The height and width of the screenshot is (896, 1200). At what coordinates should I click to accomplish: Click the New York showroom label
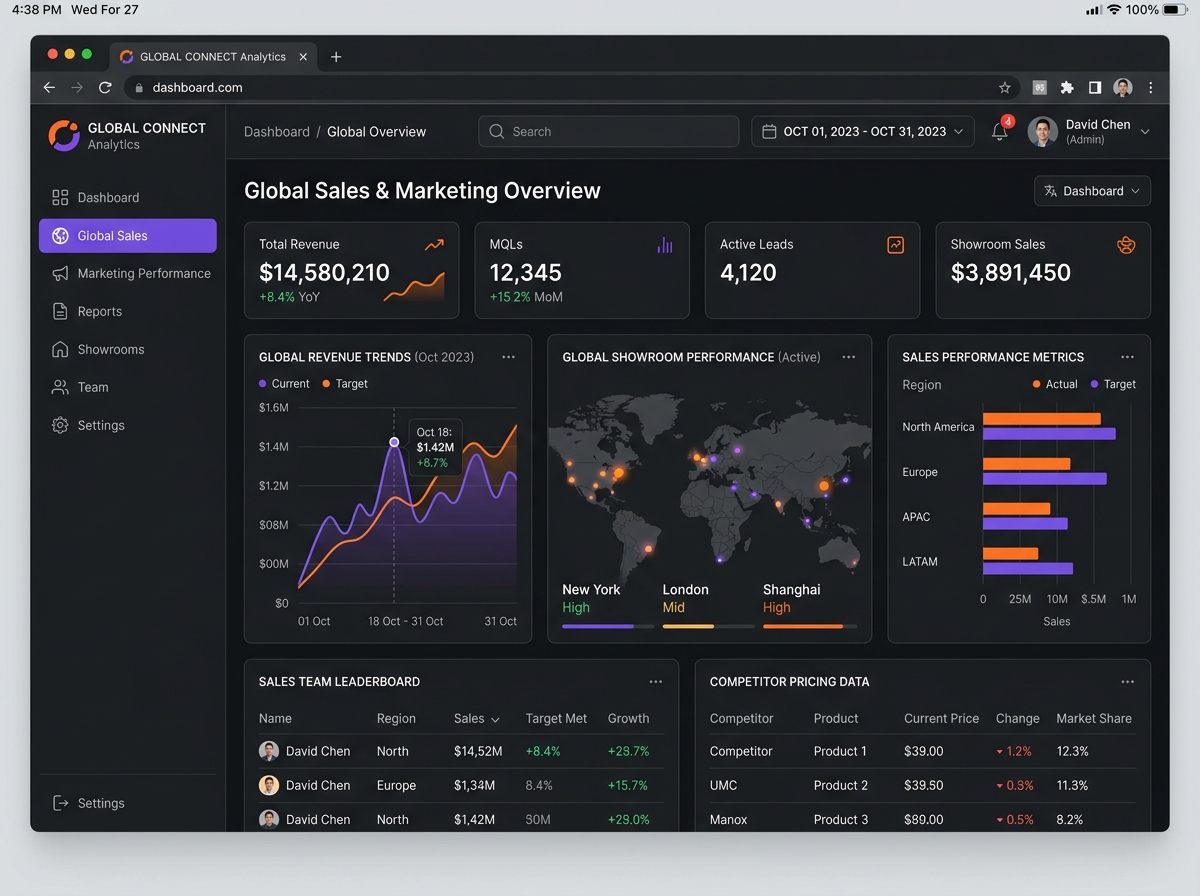(x=591, y=590)
